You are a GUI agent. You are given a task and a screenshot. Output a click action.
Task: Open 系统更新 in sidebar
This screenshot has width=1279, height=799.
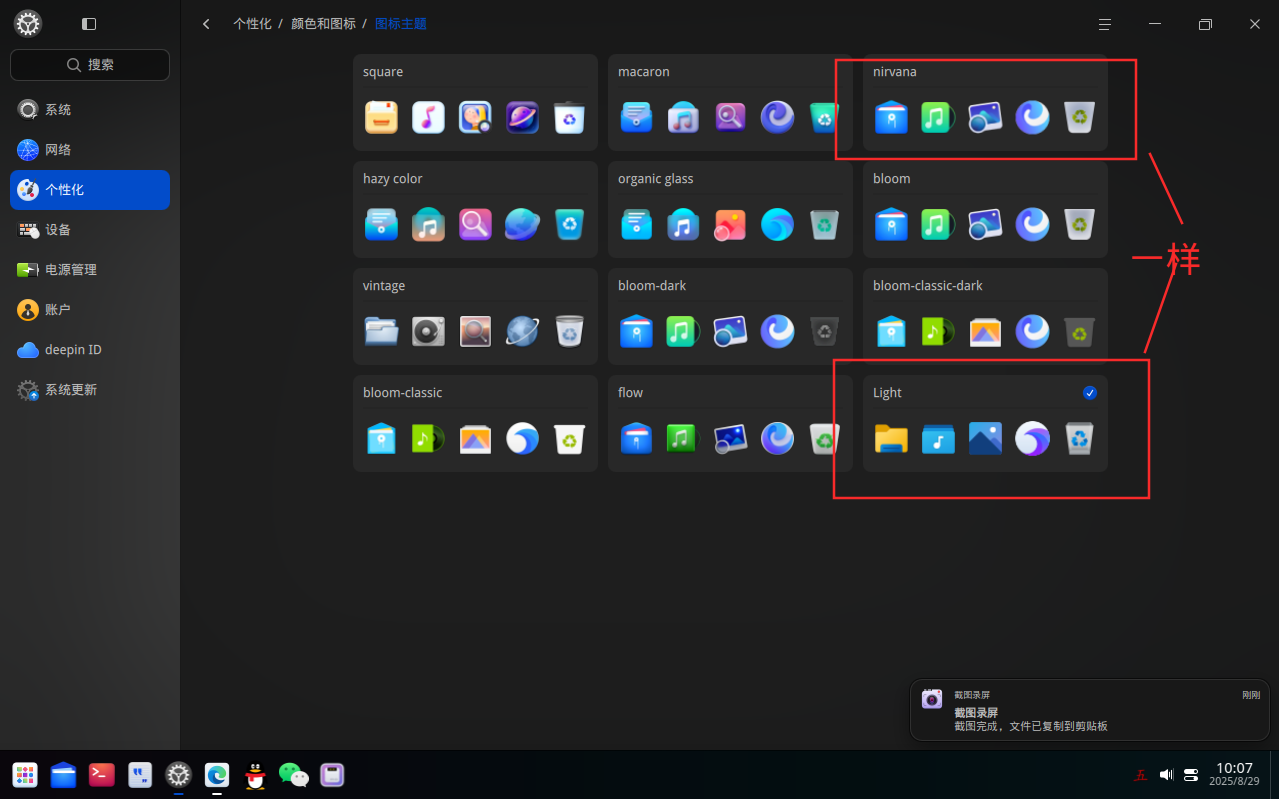90,390
